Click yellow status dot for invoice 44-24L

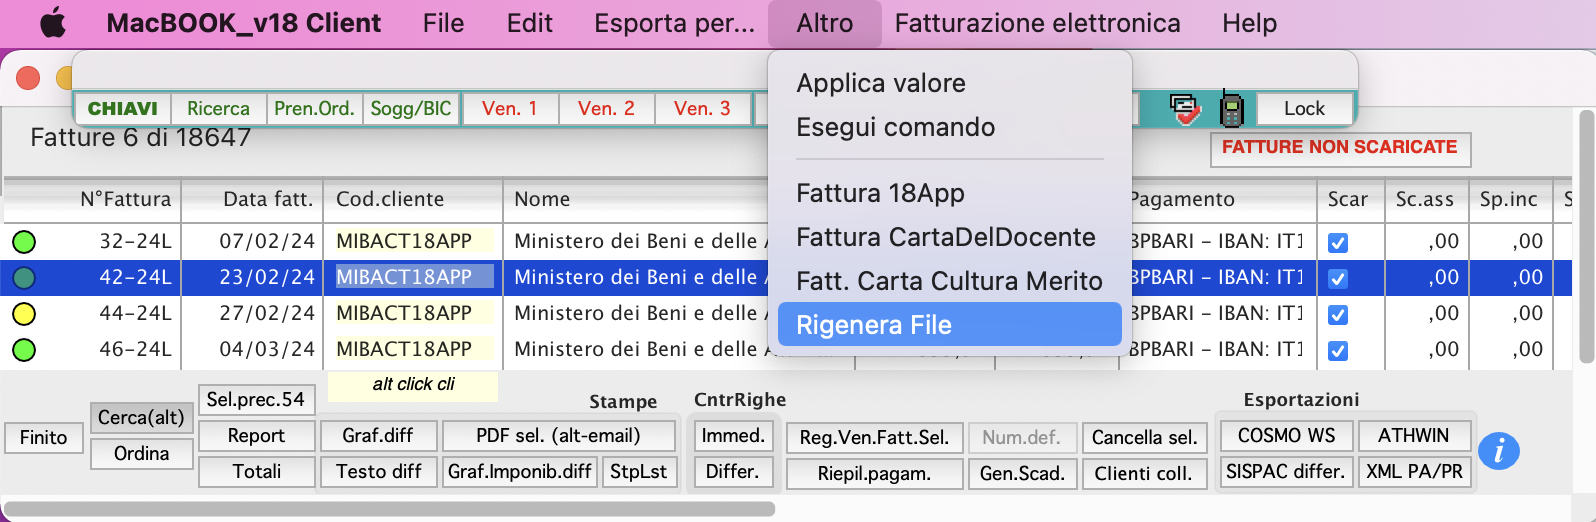click(x=24, y=313)
